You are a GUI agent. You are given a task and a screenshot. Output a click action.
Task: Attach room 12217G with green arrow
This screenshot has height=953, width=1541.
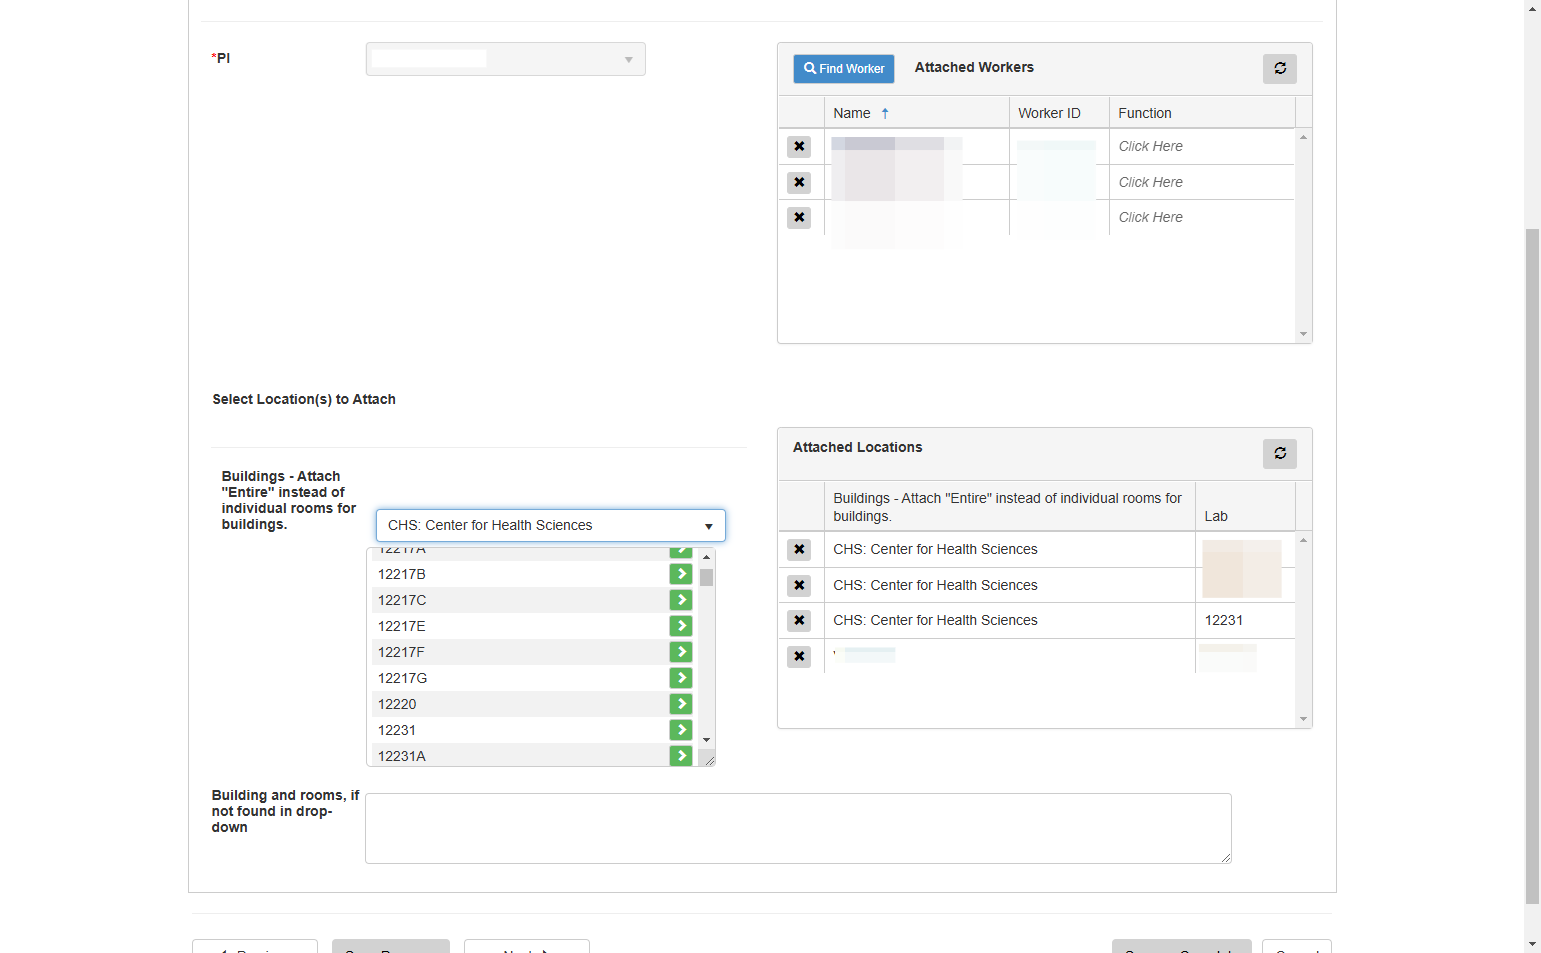(681, 678)
